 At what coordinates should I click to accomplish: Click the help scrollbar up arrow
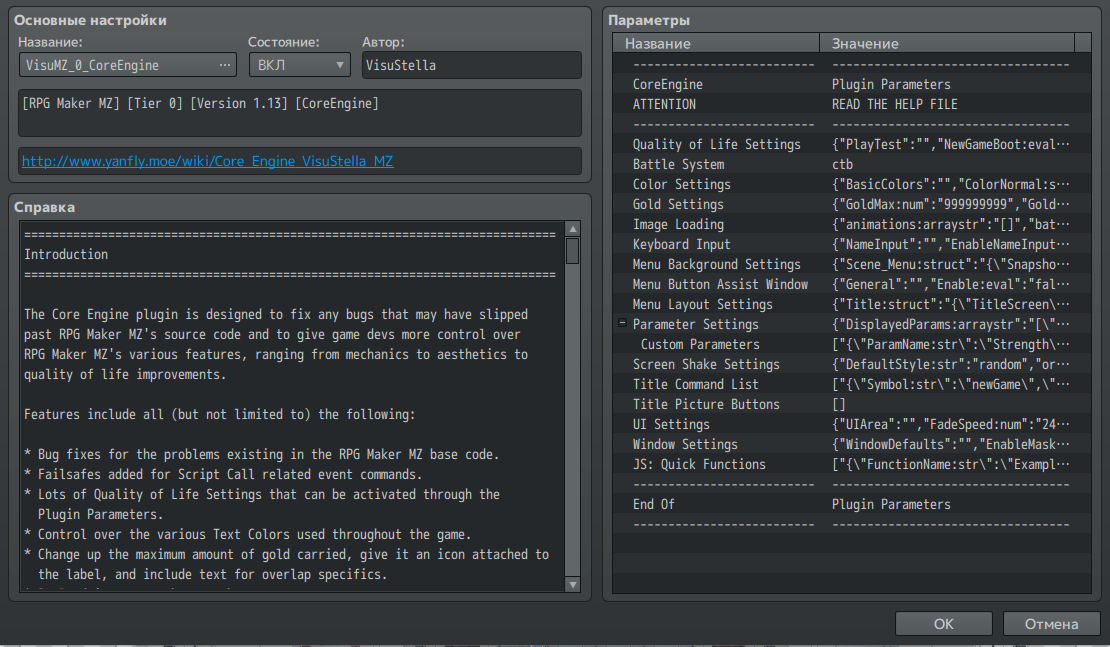click(573, 229)
